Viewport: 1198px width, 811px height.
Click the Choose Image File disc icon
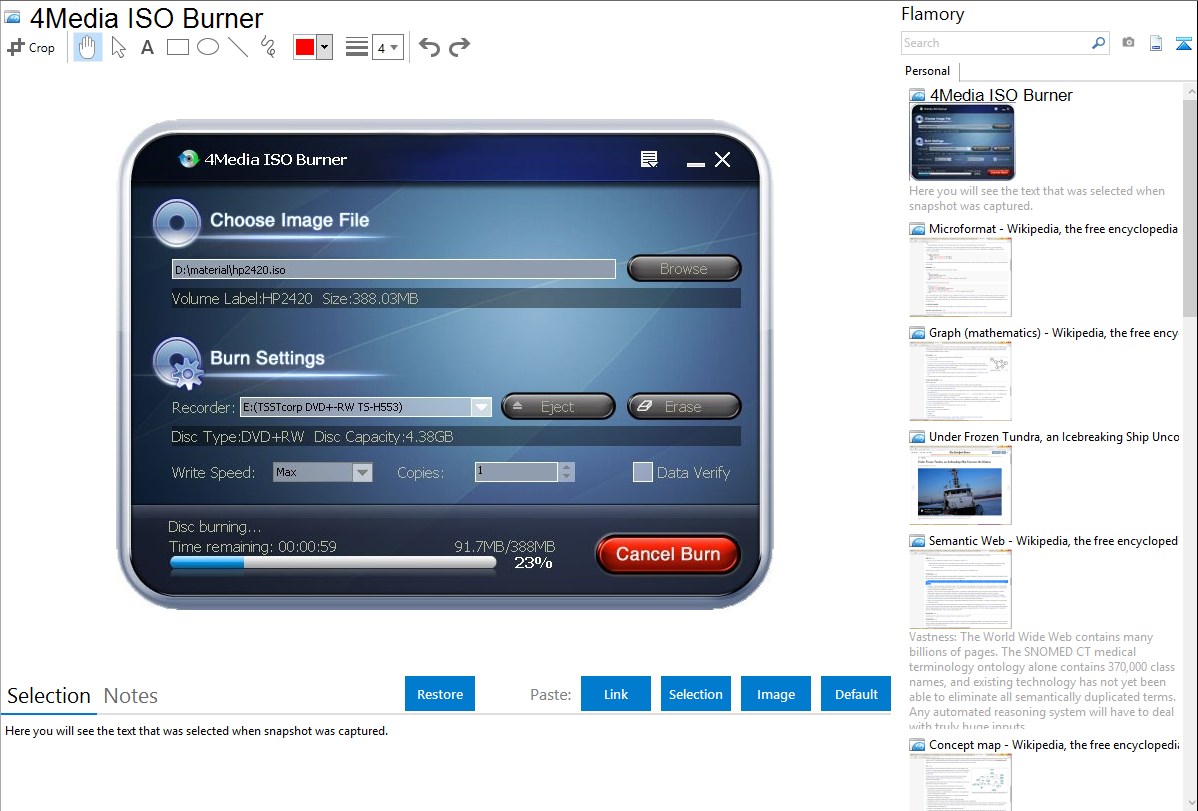176,223
